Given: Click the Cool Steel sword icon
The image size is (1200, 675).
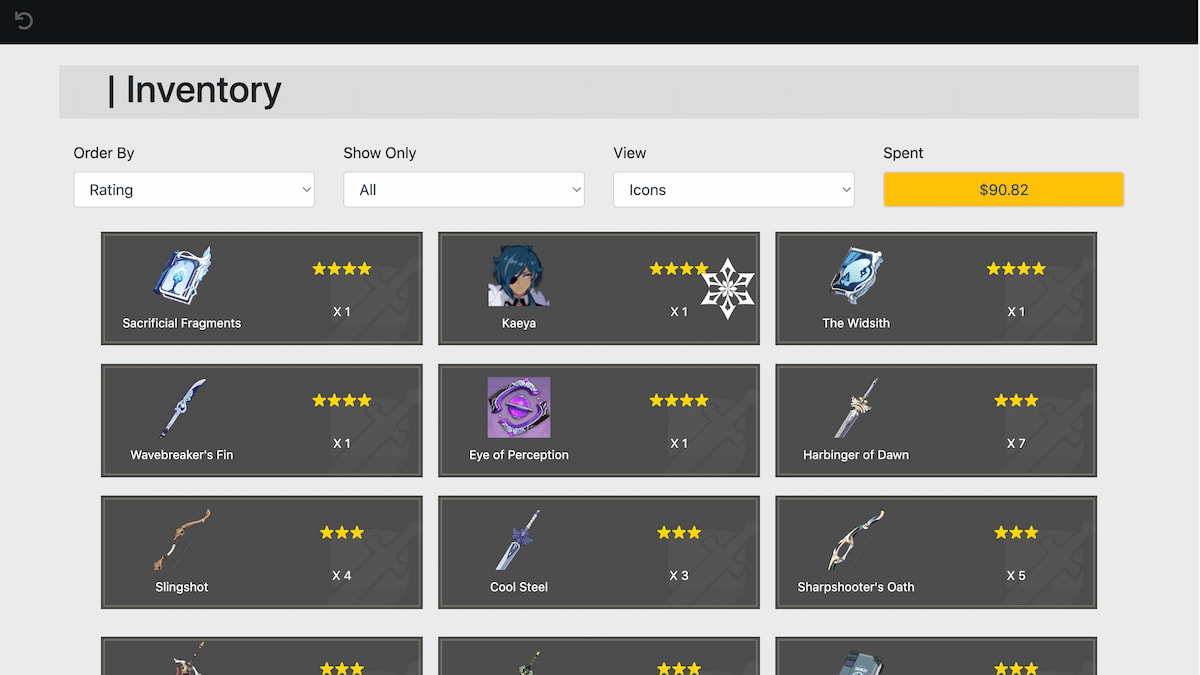Looking at the screenshot, I should [519, 539].
